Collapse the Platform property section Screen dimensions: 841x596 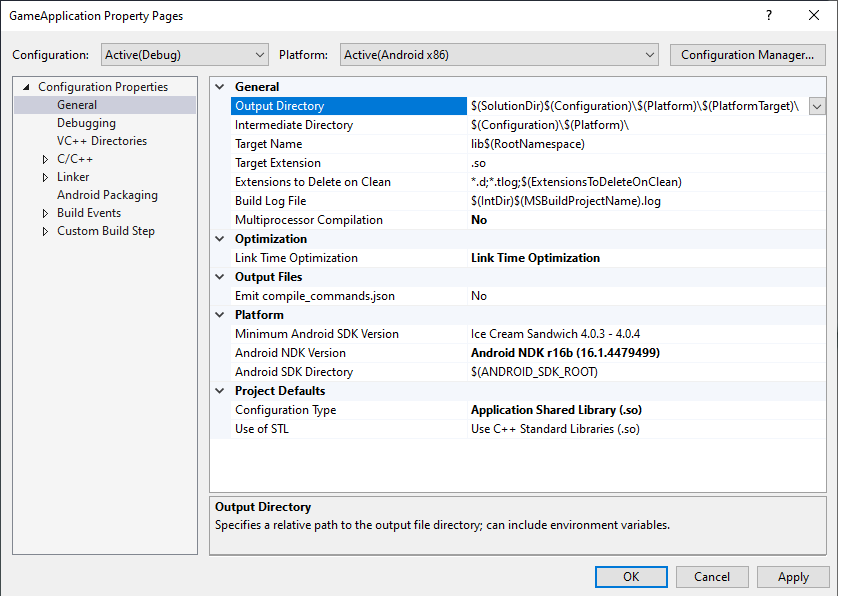tap(221, 315)
